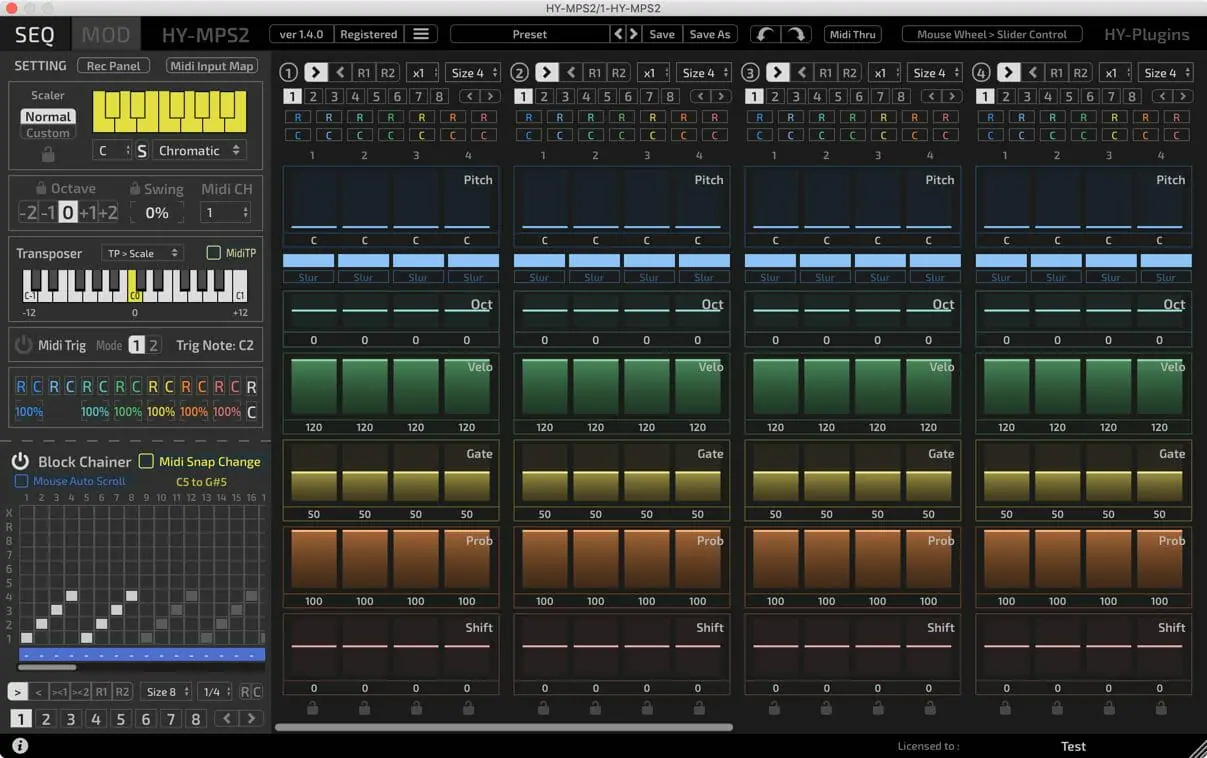Toggle the Block Chainer power icon
Screen dimensions: 1207x758
[20, 461]
